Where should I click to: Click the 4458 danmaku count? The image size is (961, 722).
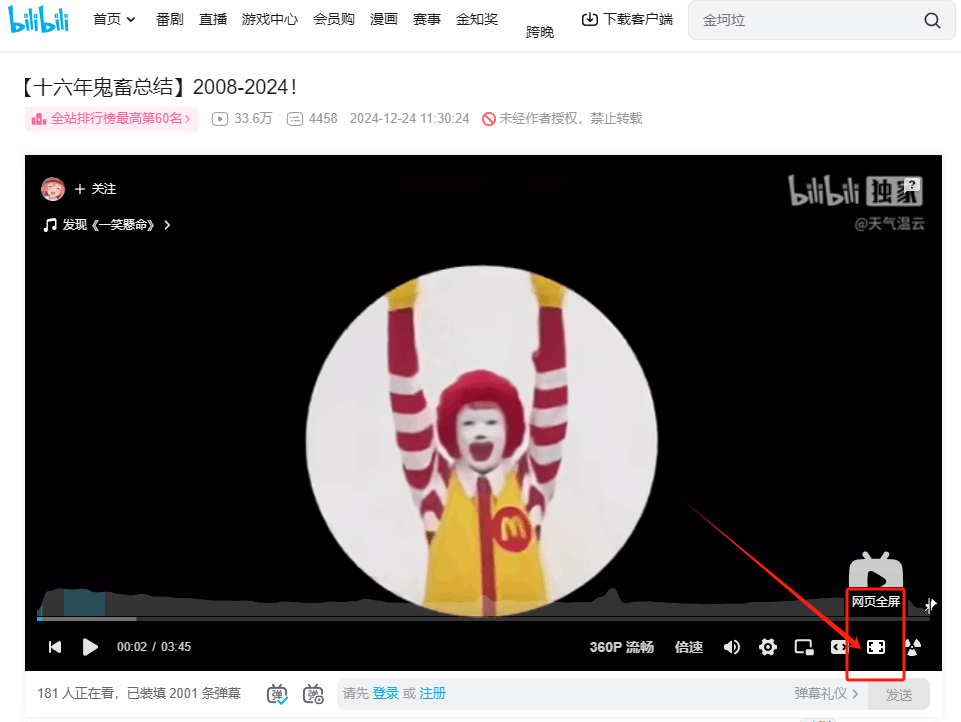(x=323, y=119)
